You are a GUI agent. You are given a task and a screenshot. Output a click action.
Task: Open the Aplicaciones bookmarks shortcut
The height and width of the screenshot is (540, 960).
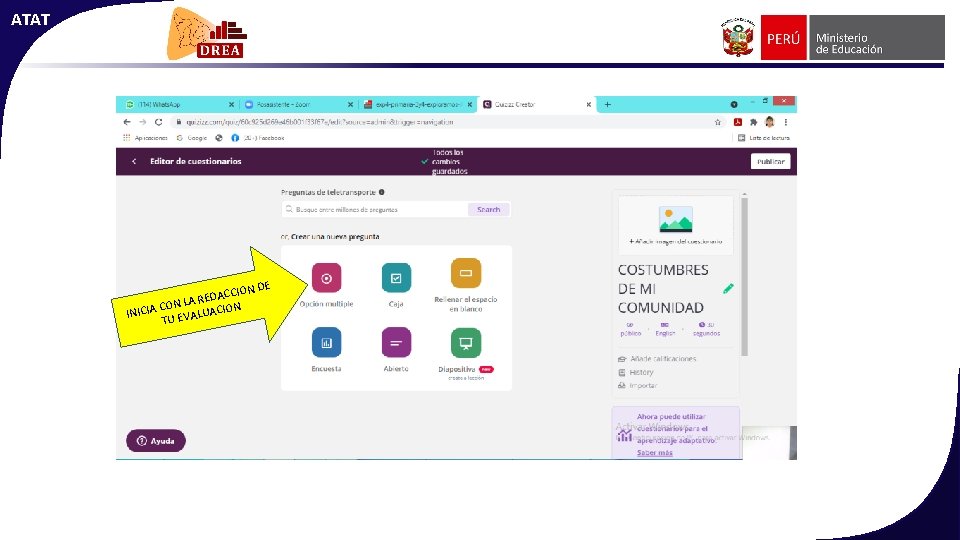click(x=145, y=138)
